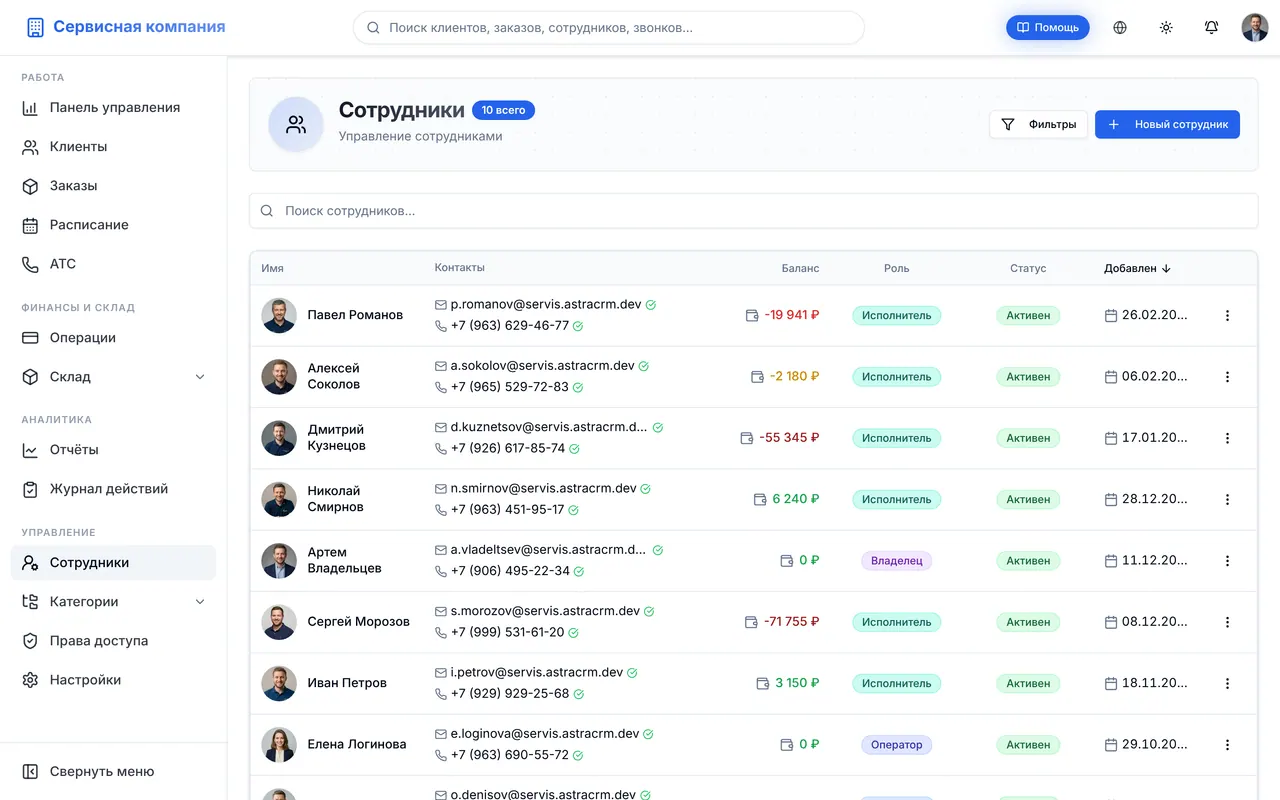The width and height of the screenshot is (1280, 800).
Task: Click the large Сотрудники header people icon
Action: pos(296,125)
